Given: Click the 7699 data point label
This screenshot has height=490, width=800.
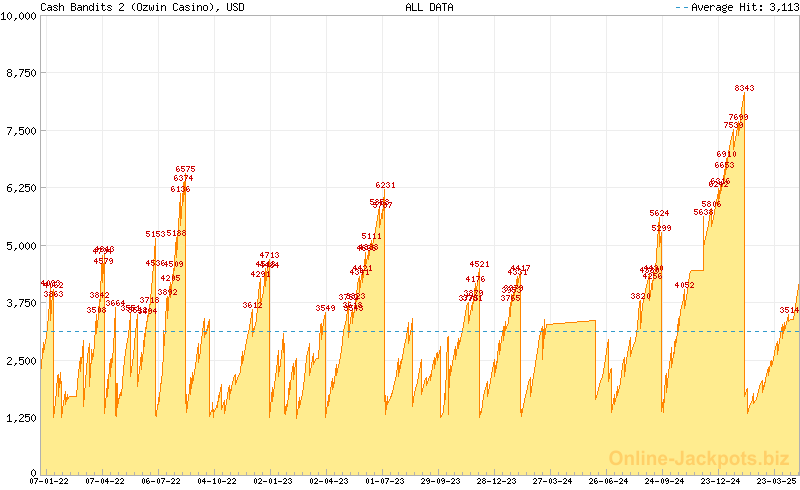Looking at the screenshot, I should pyautogui.click(x=738, y=117).
